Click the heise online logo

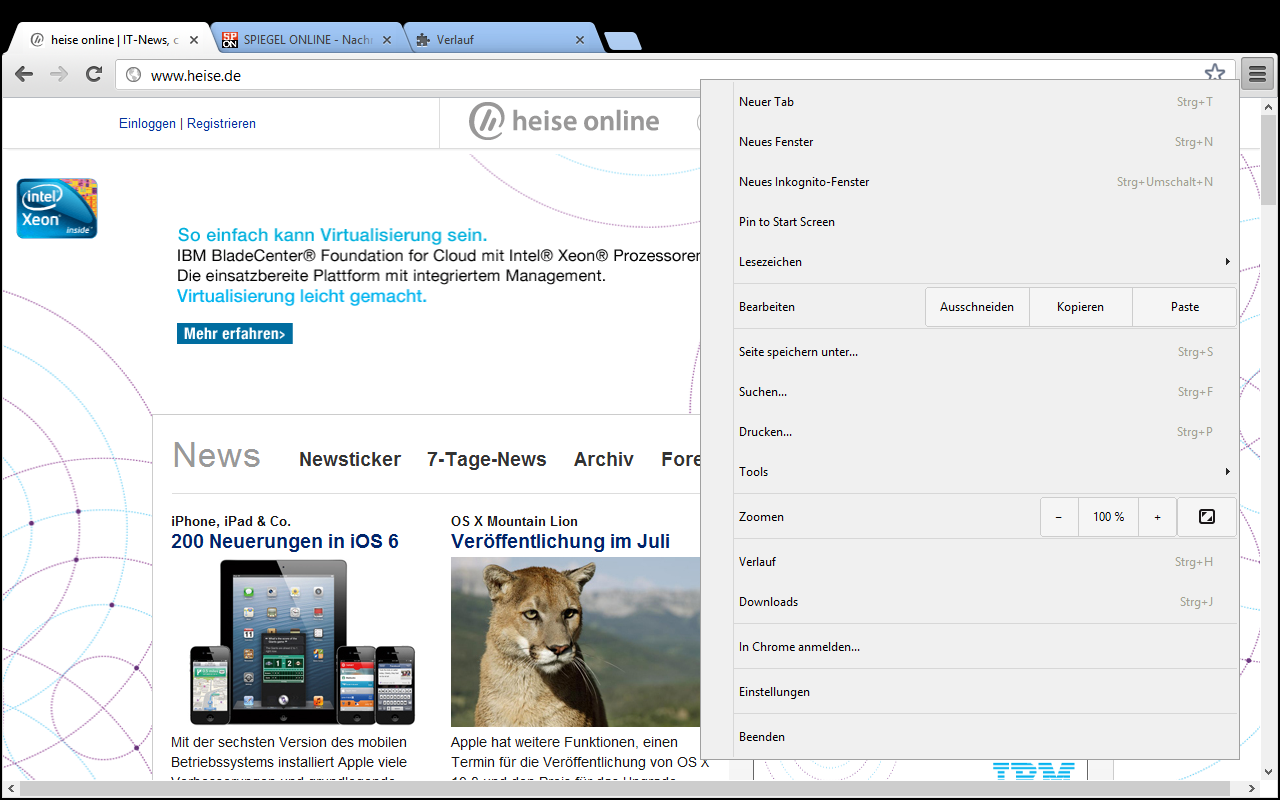coord(565,122)
